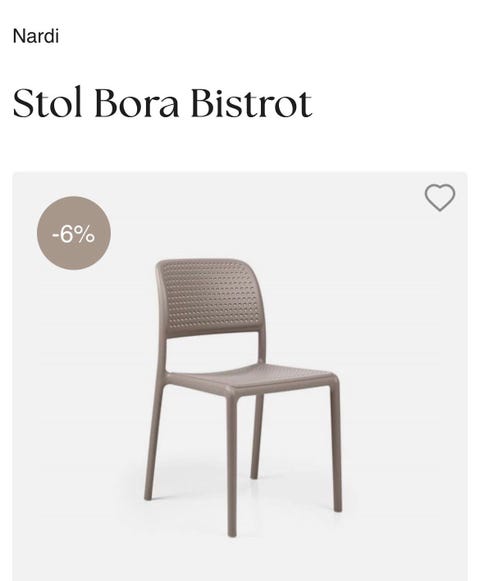This screenshot has height=581, width=480.
Task: Click the chair's rear inner leg
Action: pyautogui.click(x=256, y=436)
